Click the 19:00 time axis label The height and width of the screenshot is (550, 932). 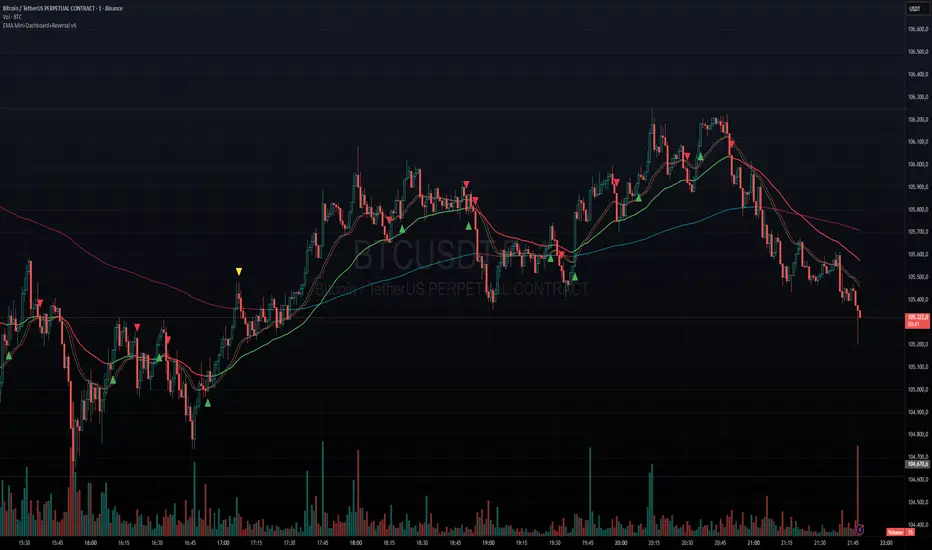tap(488, 543)
